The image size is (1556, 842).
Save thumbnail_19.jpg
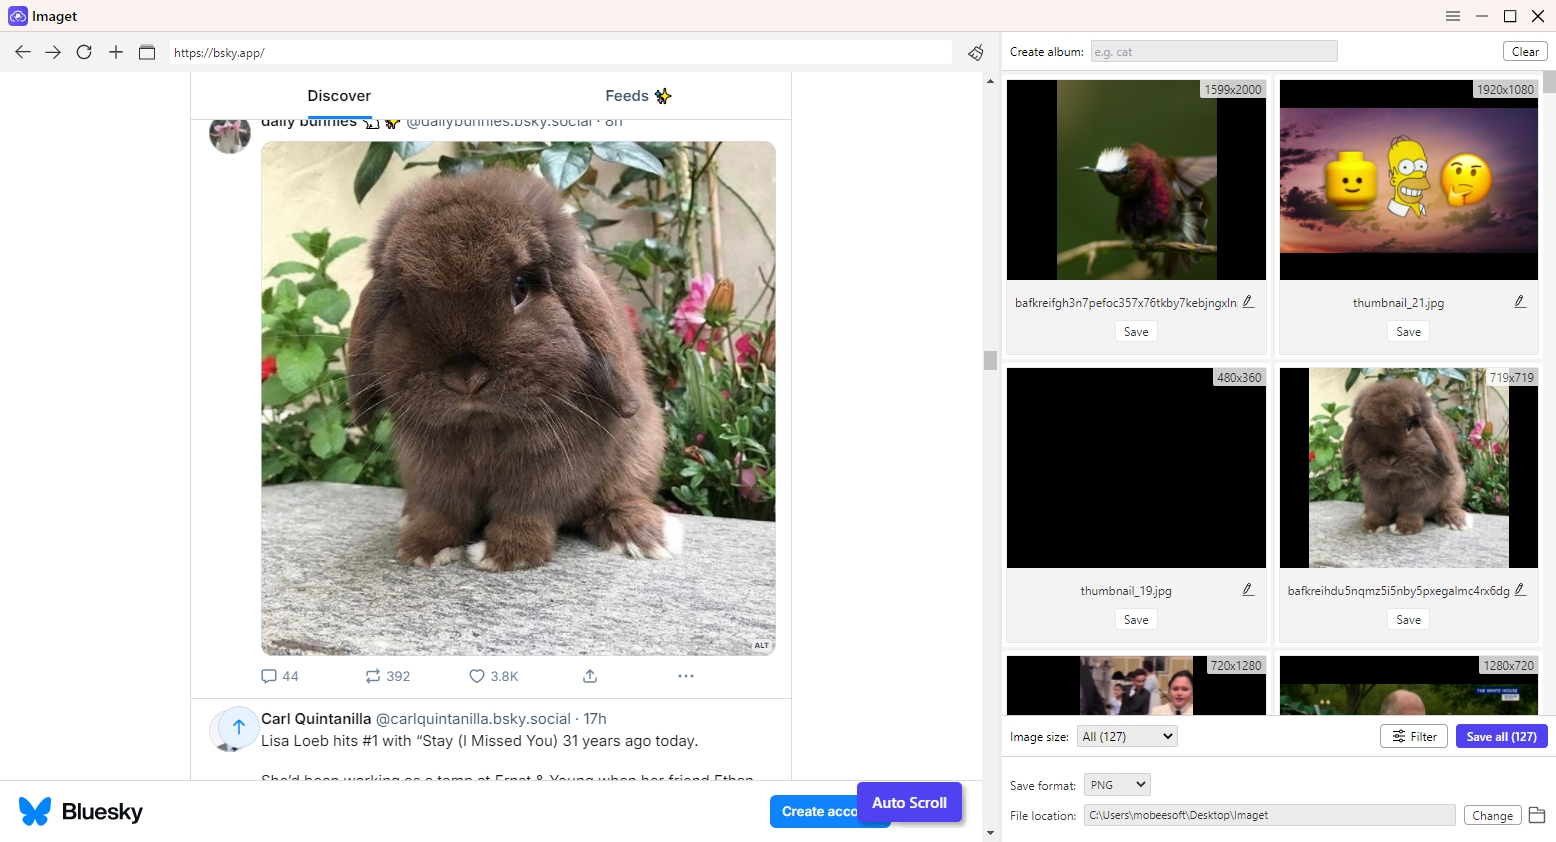click(1136, 620)
